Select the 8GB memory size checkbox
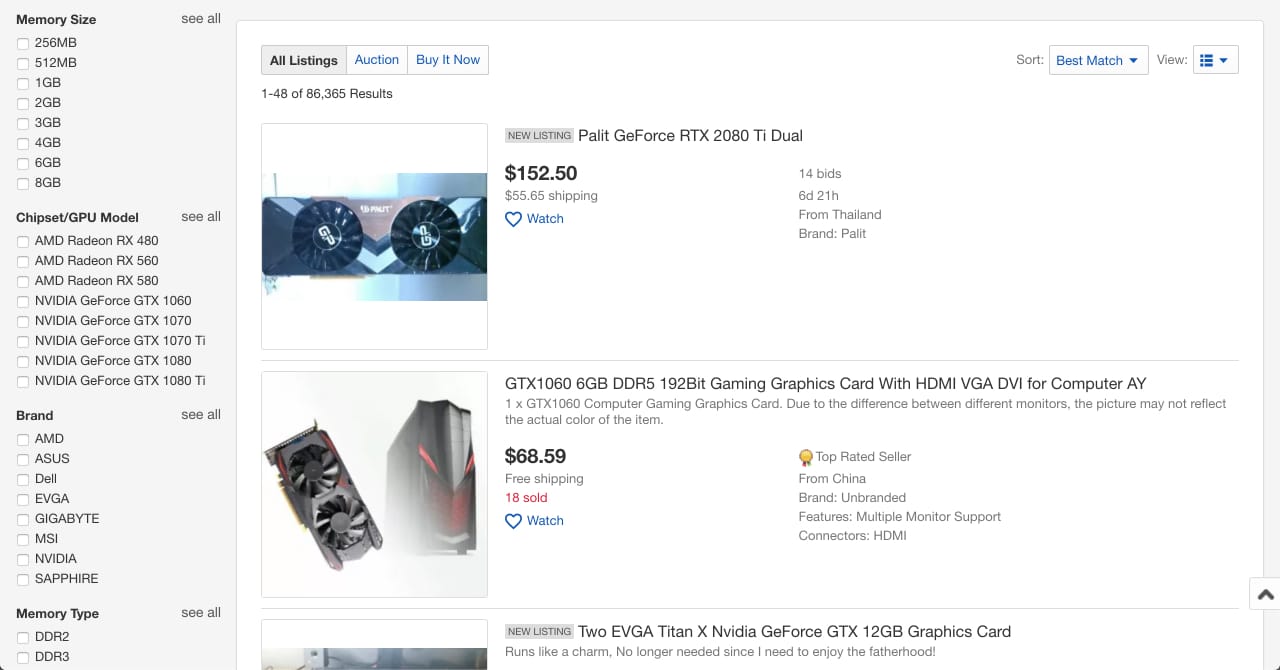The height and width of the screenshot is (670, 1280). [x=23, y=183]
